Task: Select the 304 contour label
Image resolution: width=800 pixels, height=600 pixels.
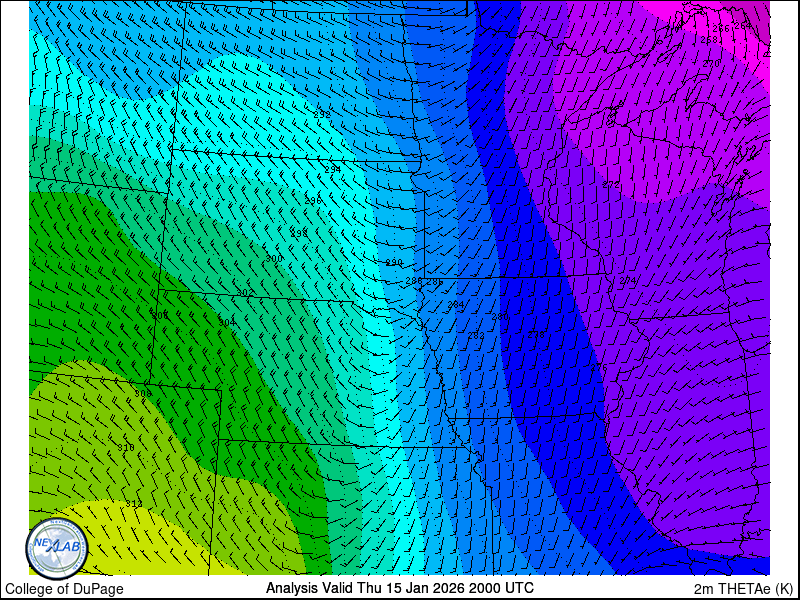Action: pos(227,322)
